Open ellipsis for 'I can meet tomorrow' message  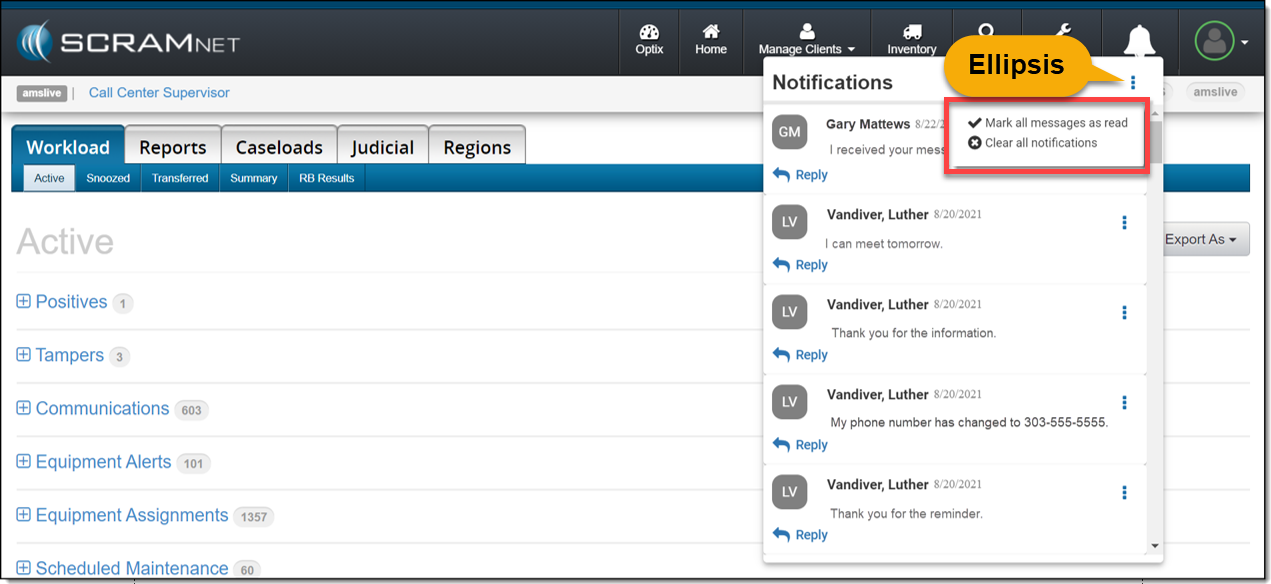(x=1124, y=222)
